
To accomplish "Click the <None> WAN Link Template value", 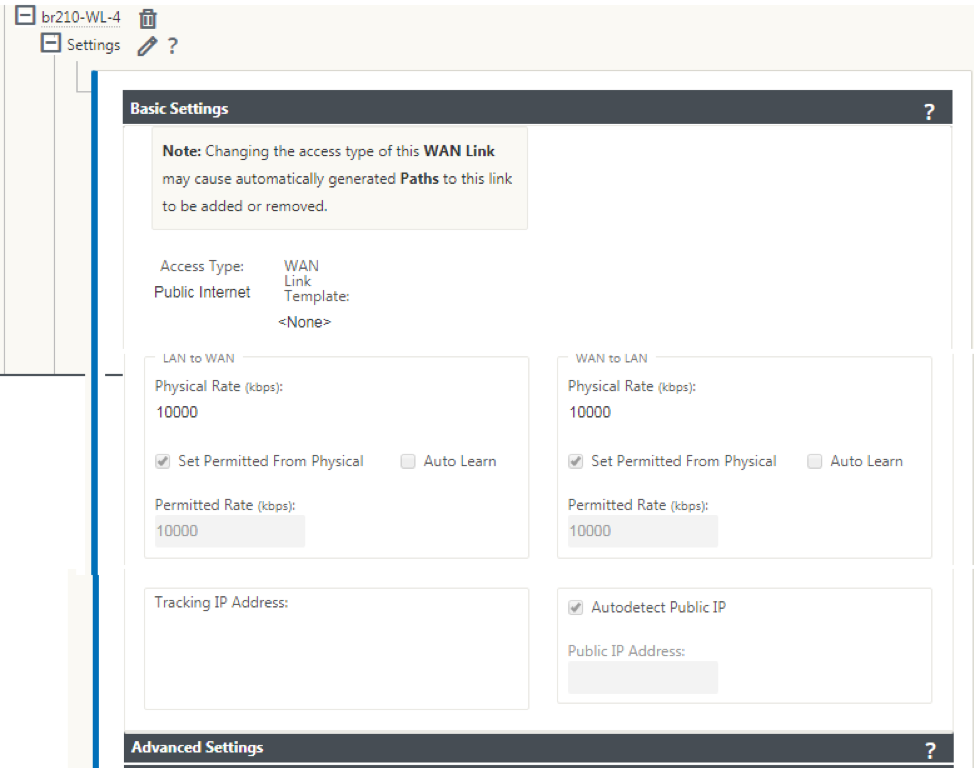I will coord(304,322).
